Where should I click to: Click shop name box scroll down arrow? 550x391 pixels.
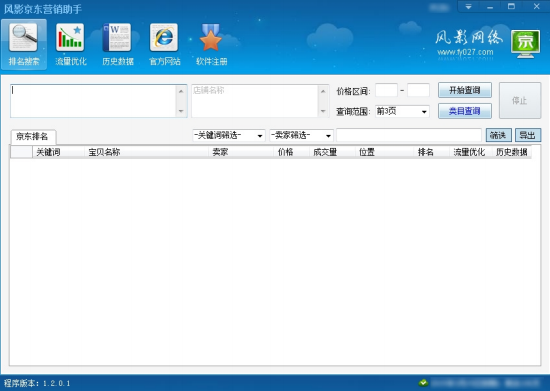323,111
